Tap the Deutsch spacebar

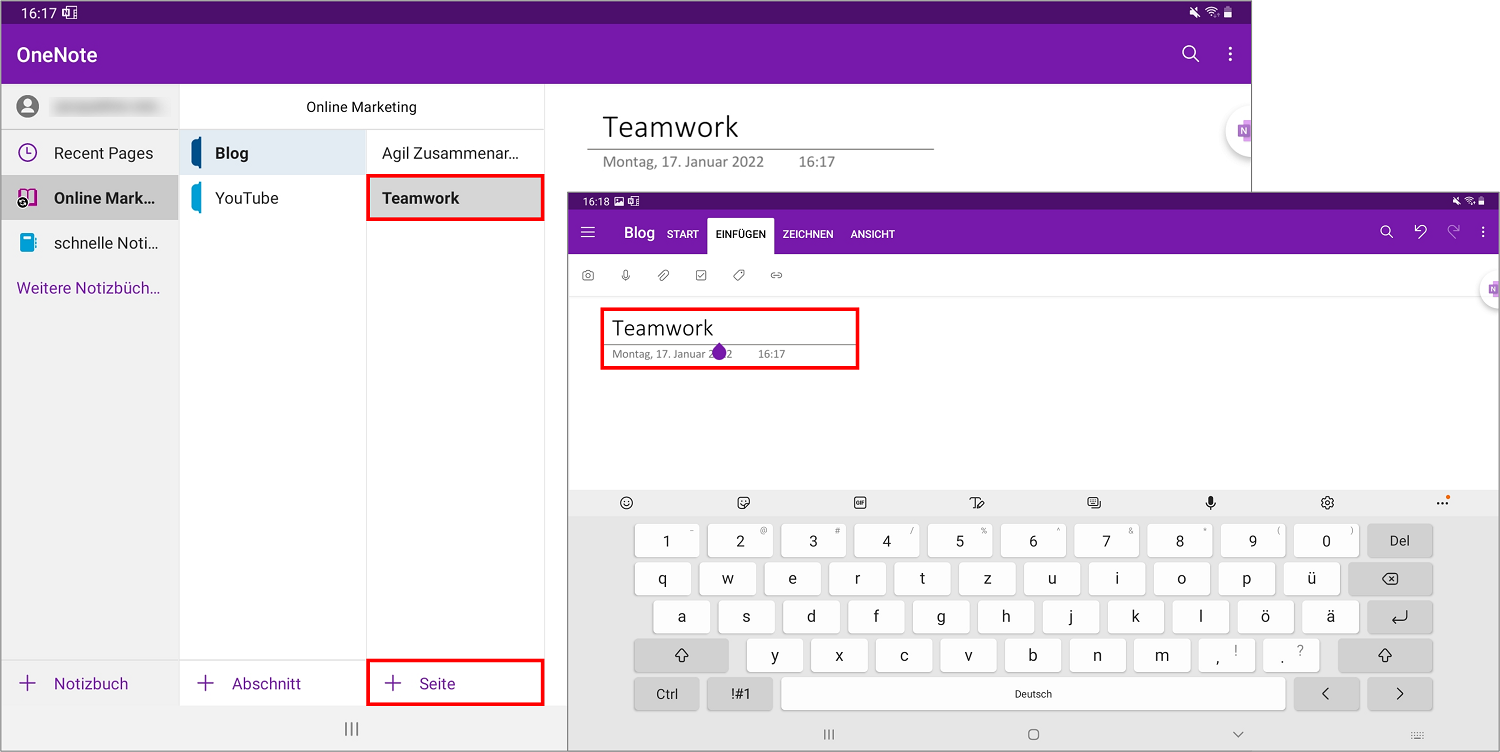pyautogui.click(x=1033, y=694)
